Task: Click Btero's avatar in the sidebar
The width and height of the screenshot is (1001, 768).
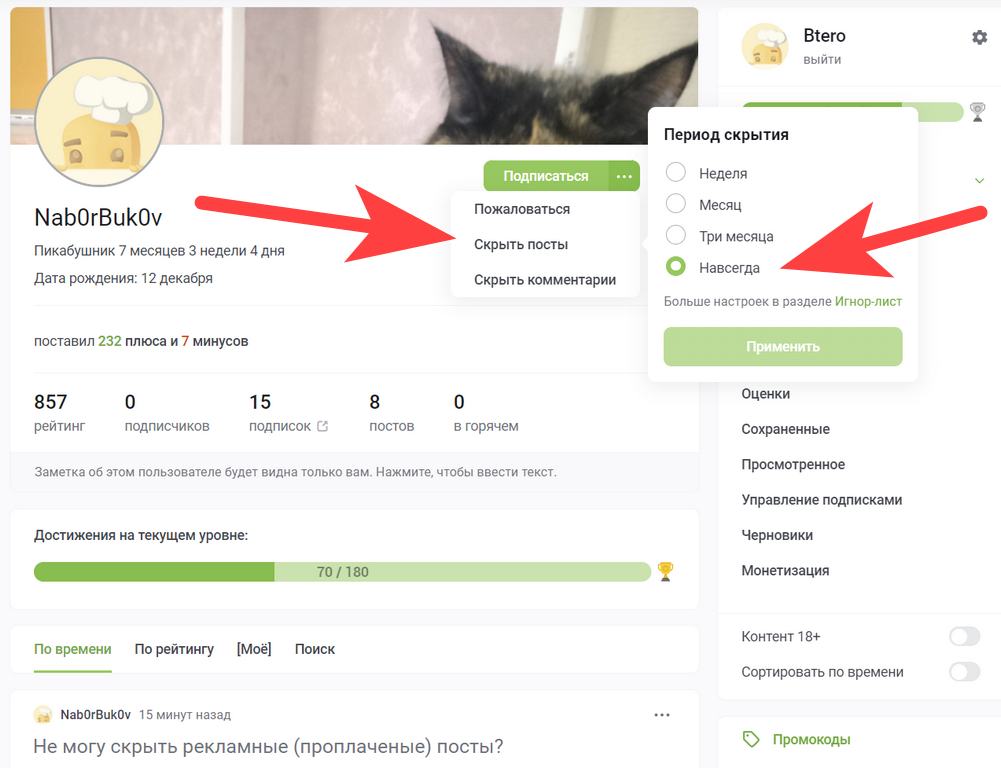Action: [766, 47]
